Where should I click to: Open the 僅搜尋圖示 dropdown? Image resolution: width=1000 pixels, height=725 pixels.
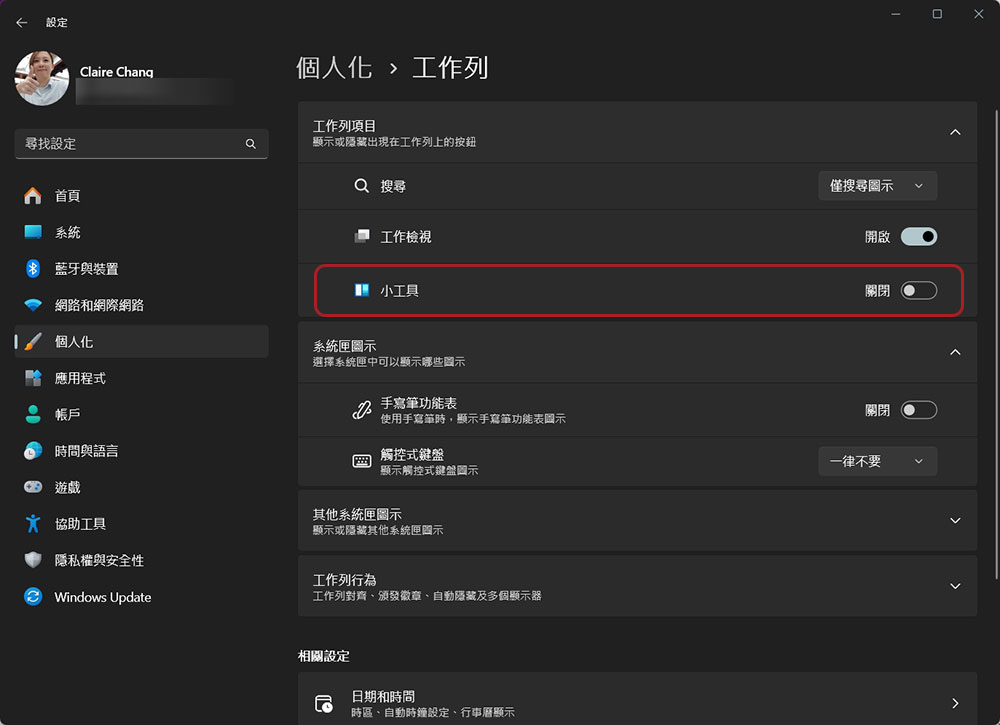878,186
